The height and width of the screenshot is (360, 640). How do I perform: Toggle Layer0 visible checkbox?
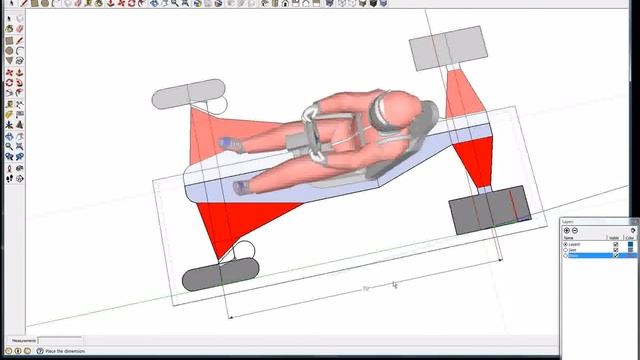(x=616, y=244)
